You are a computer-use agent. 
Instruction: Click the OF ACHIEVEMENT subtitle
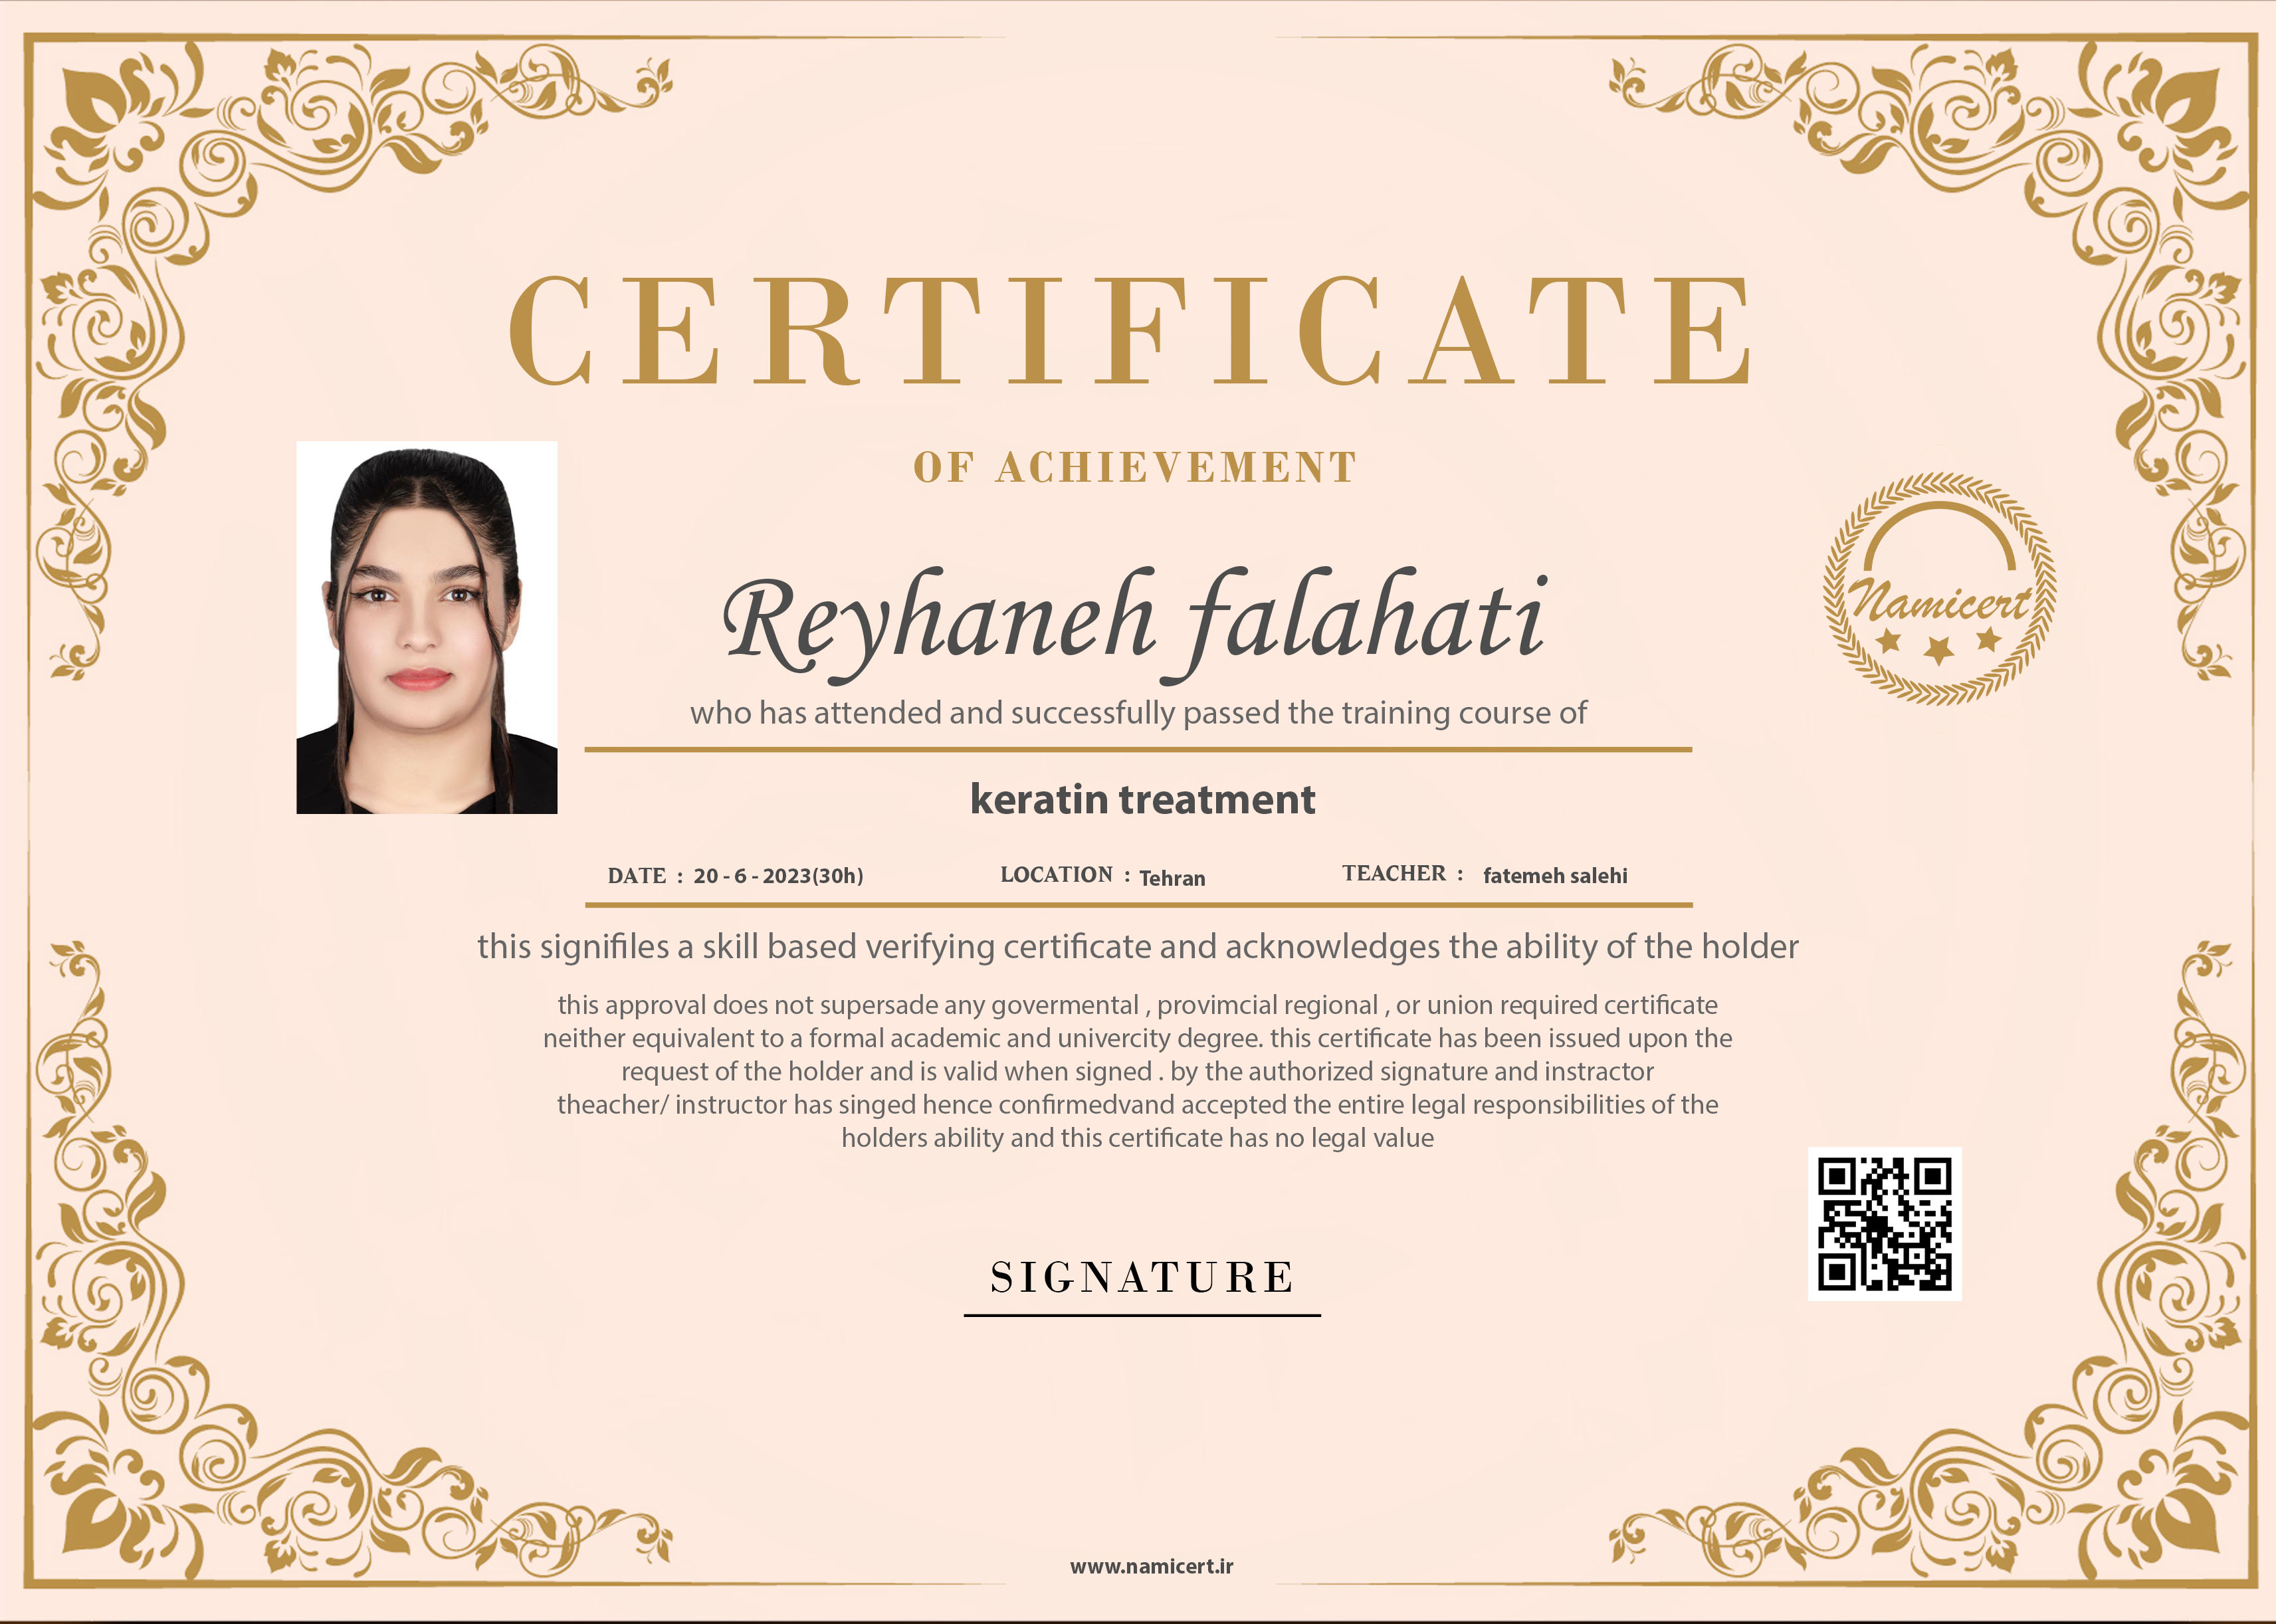tap(1135, 468)
